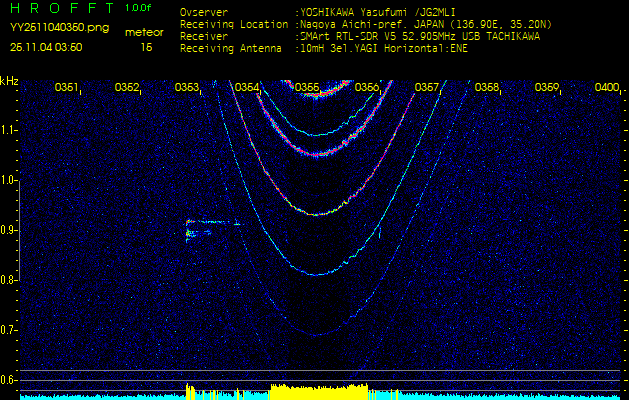This screenshot has width=629, height=400.
Task: Select the 0357 time marker
Action: click(x=427, y=88)
